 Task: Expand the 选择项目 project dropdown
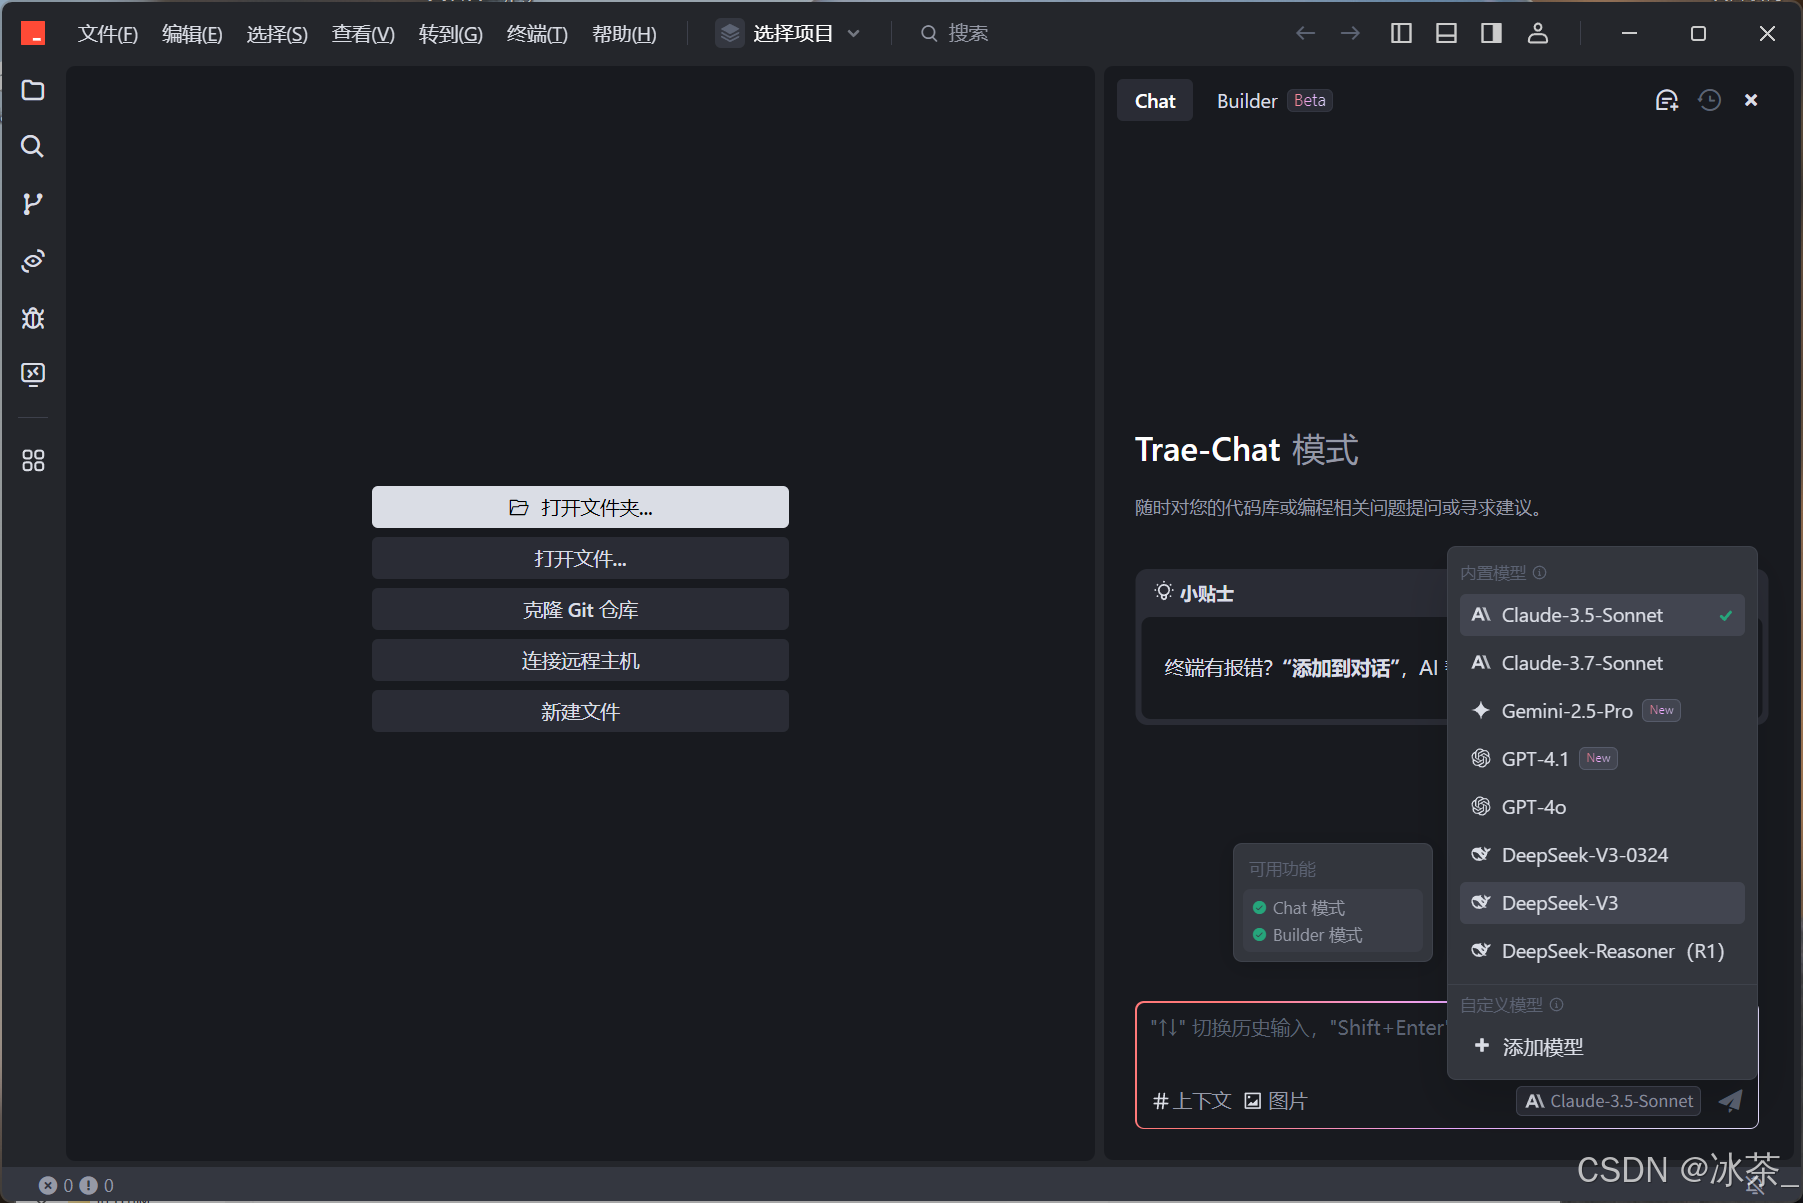pyautogui.click(x=789, y=34)
